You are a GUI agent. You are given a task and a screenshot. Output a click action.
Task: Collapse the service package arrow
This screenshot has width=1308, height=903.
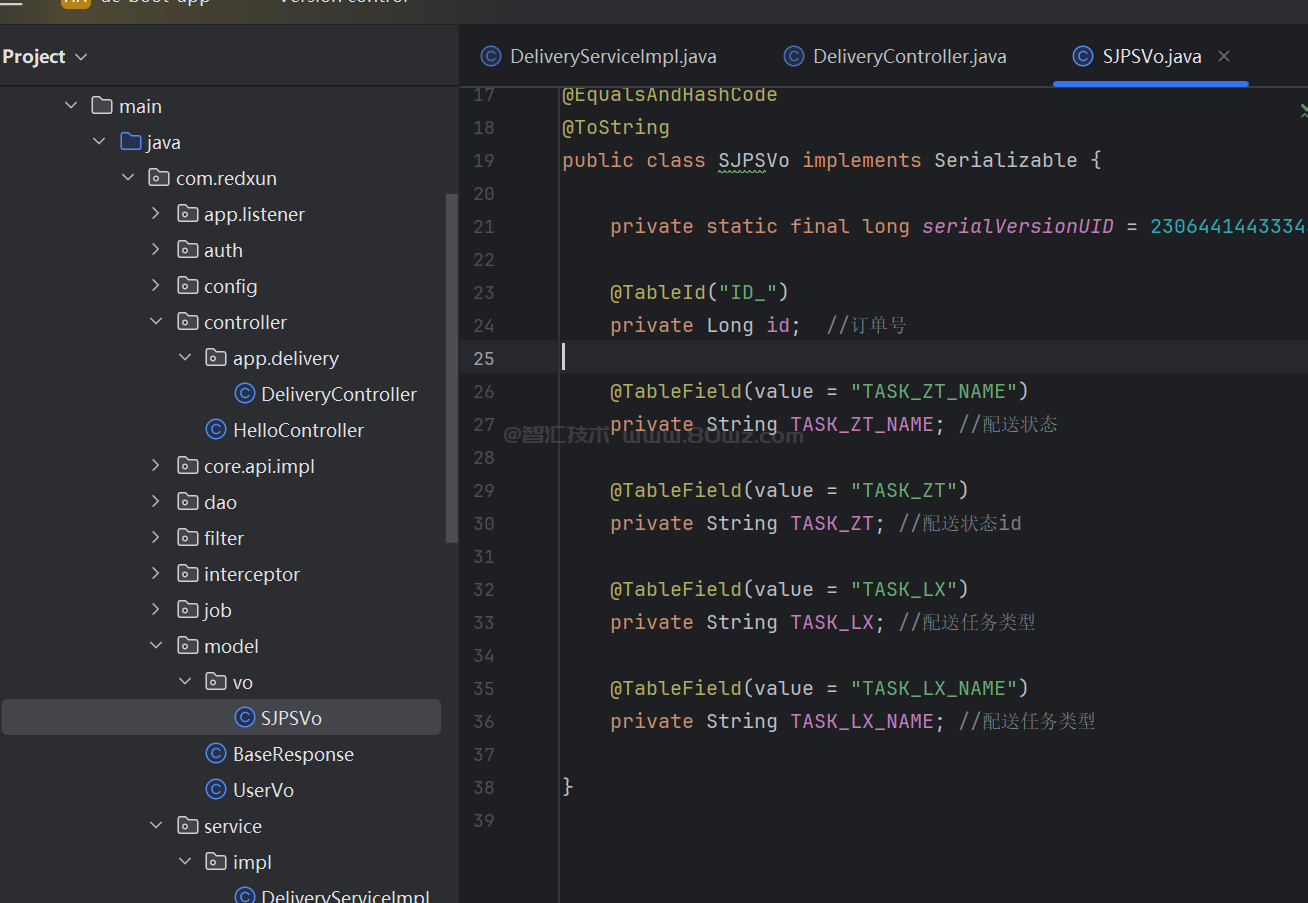[155, 826]
